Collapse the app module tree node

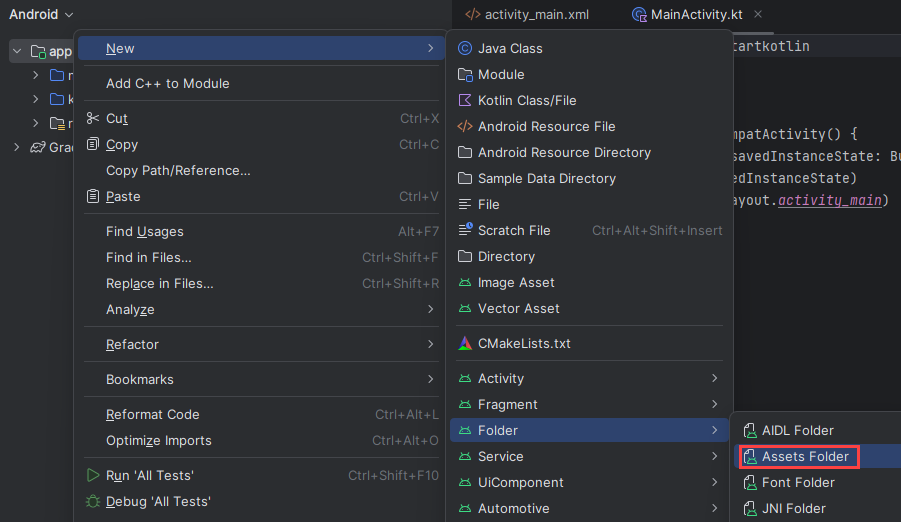17,51
